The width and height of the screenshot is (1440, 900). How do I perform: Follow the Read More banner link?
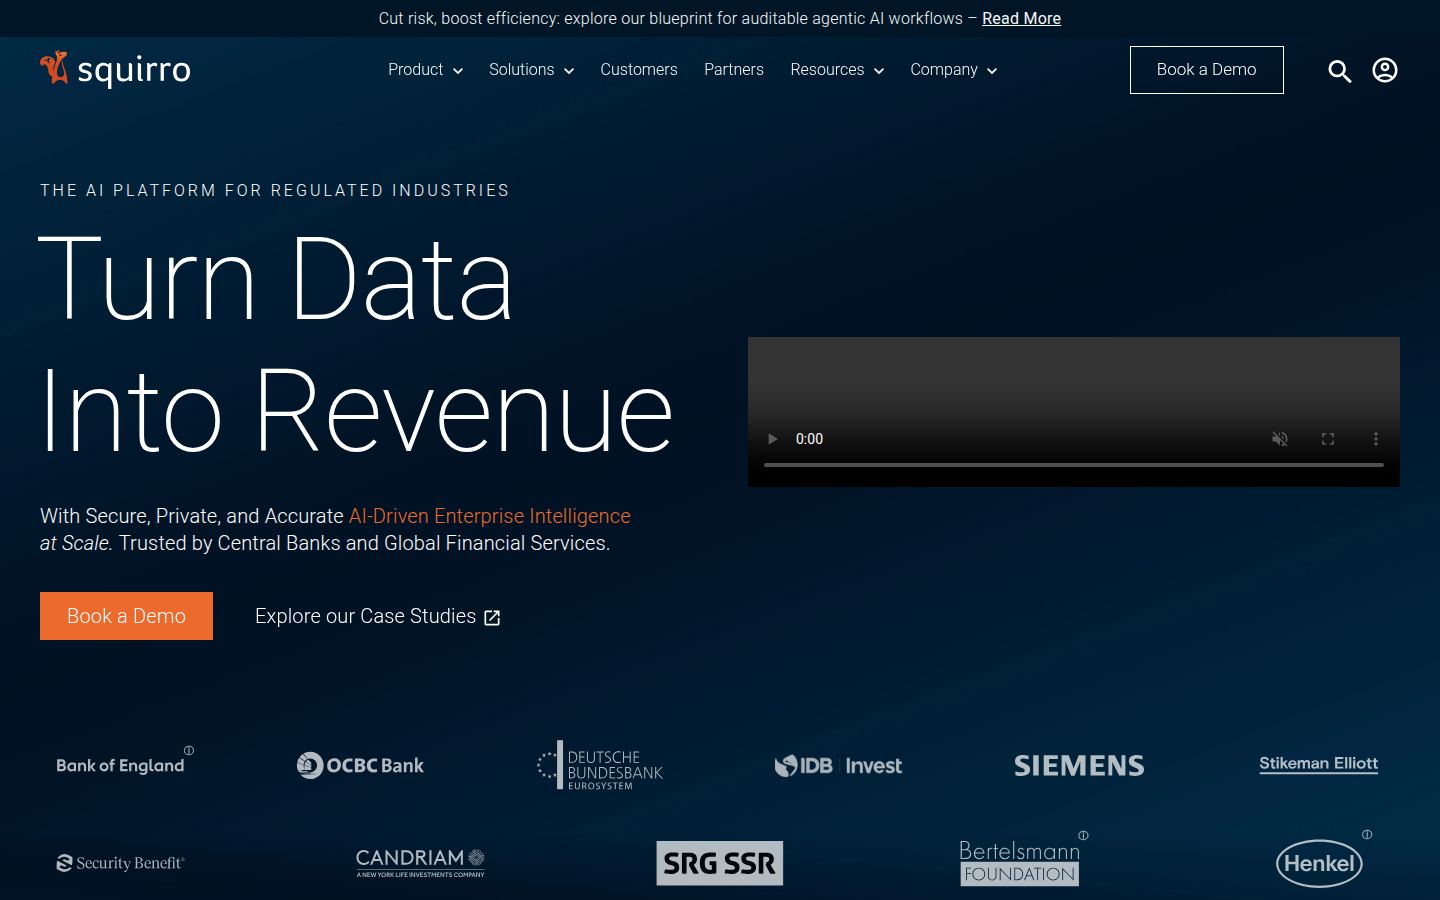[x=1021, y=18]
